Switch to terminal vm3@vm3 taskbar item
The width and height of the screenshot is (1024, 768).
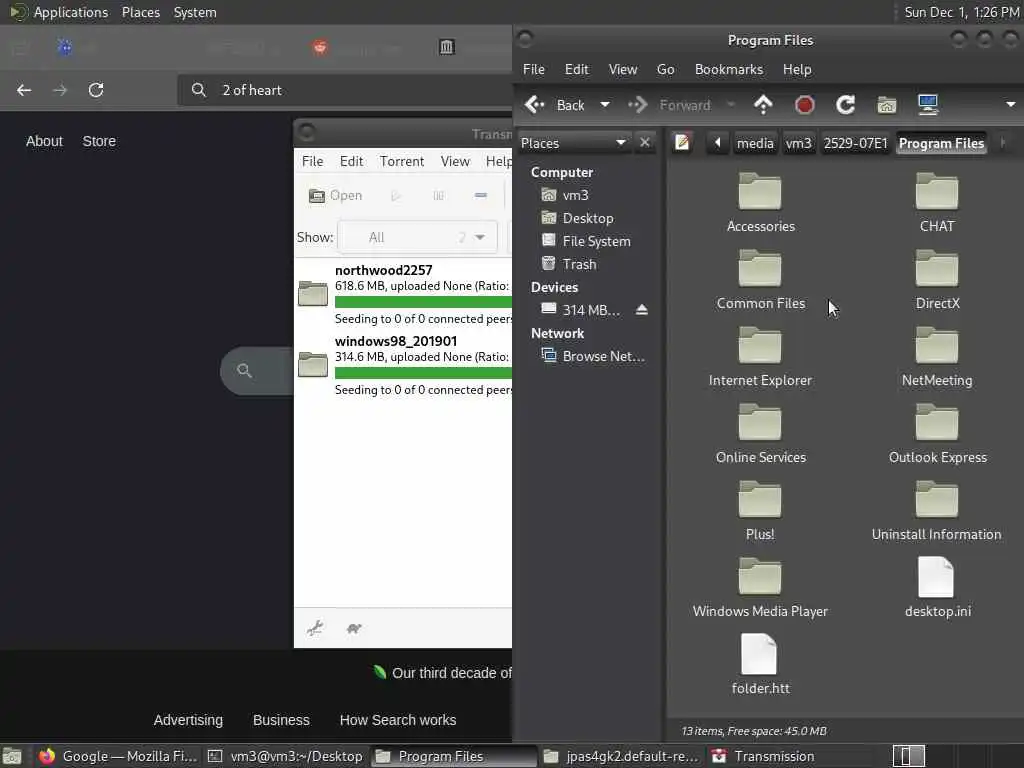click(285, 756)
